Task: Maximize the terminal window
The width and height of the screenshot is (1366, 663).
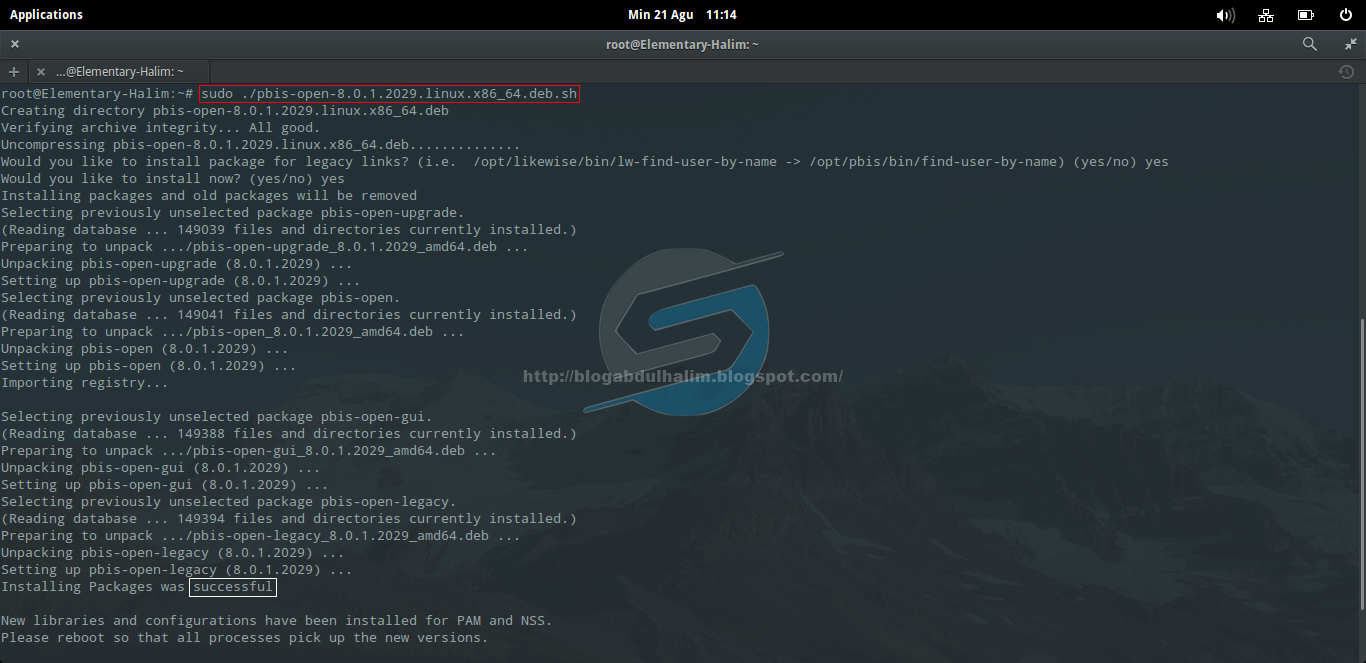Action: [x=1351, y=44]
